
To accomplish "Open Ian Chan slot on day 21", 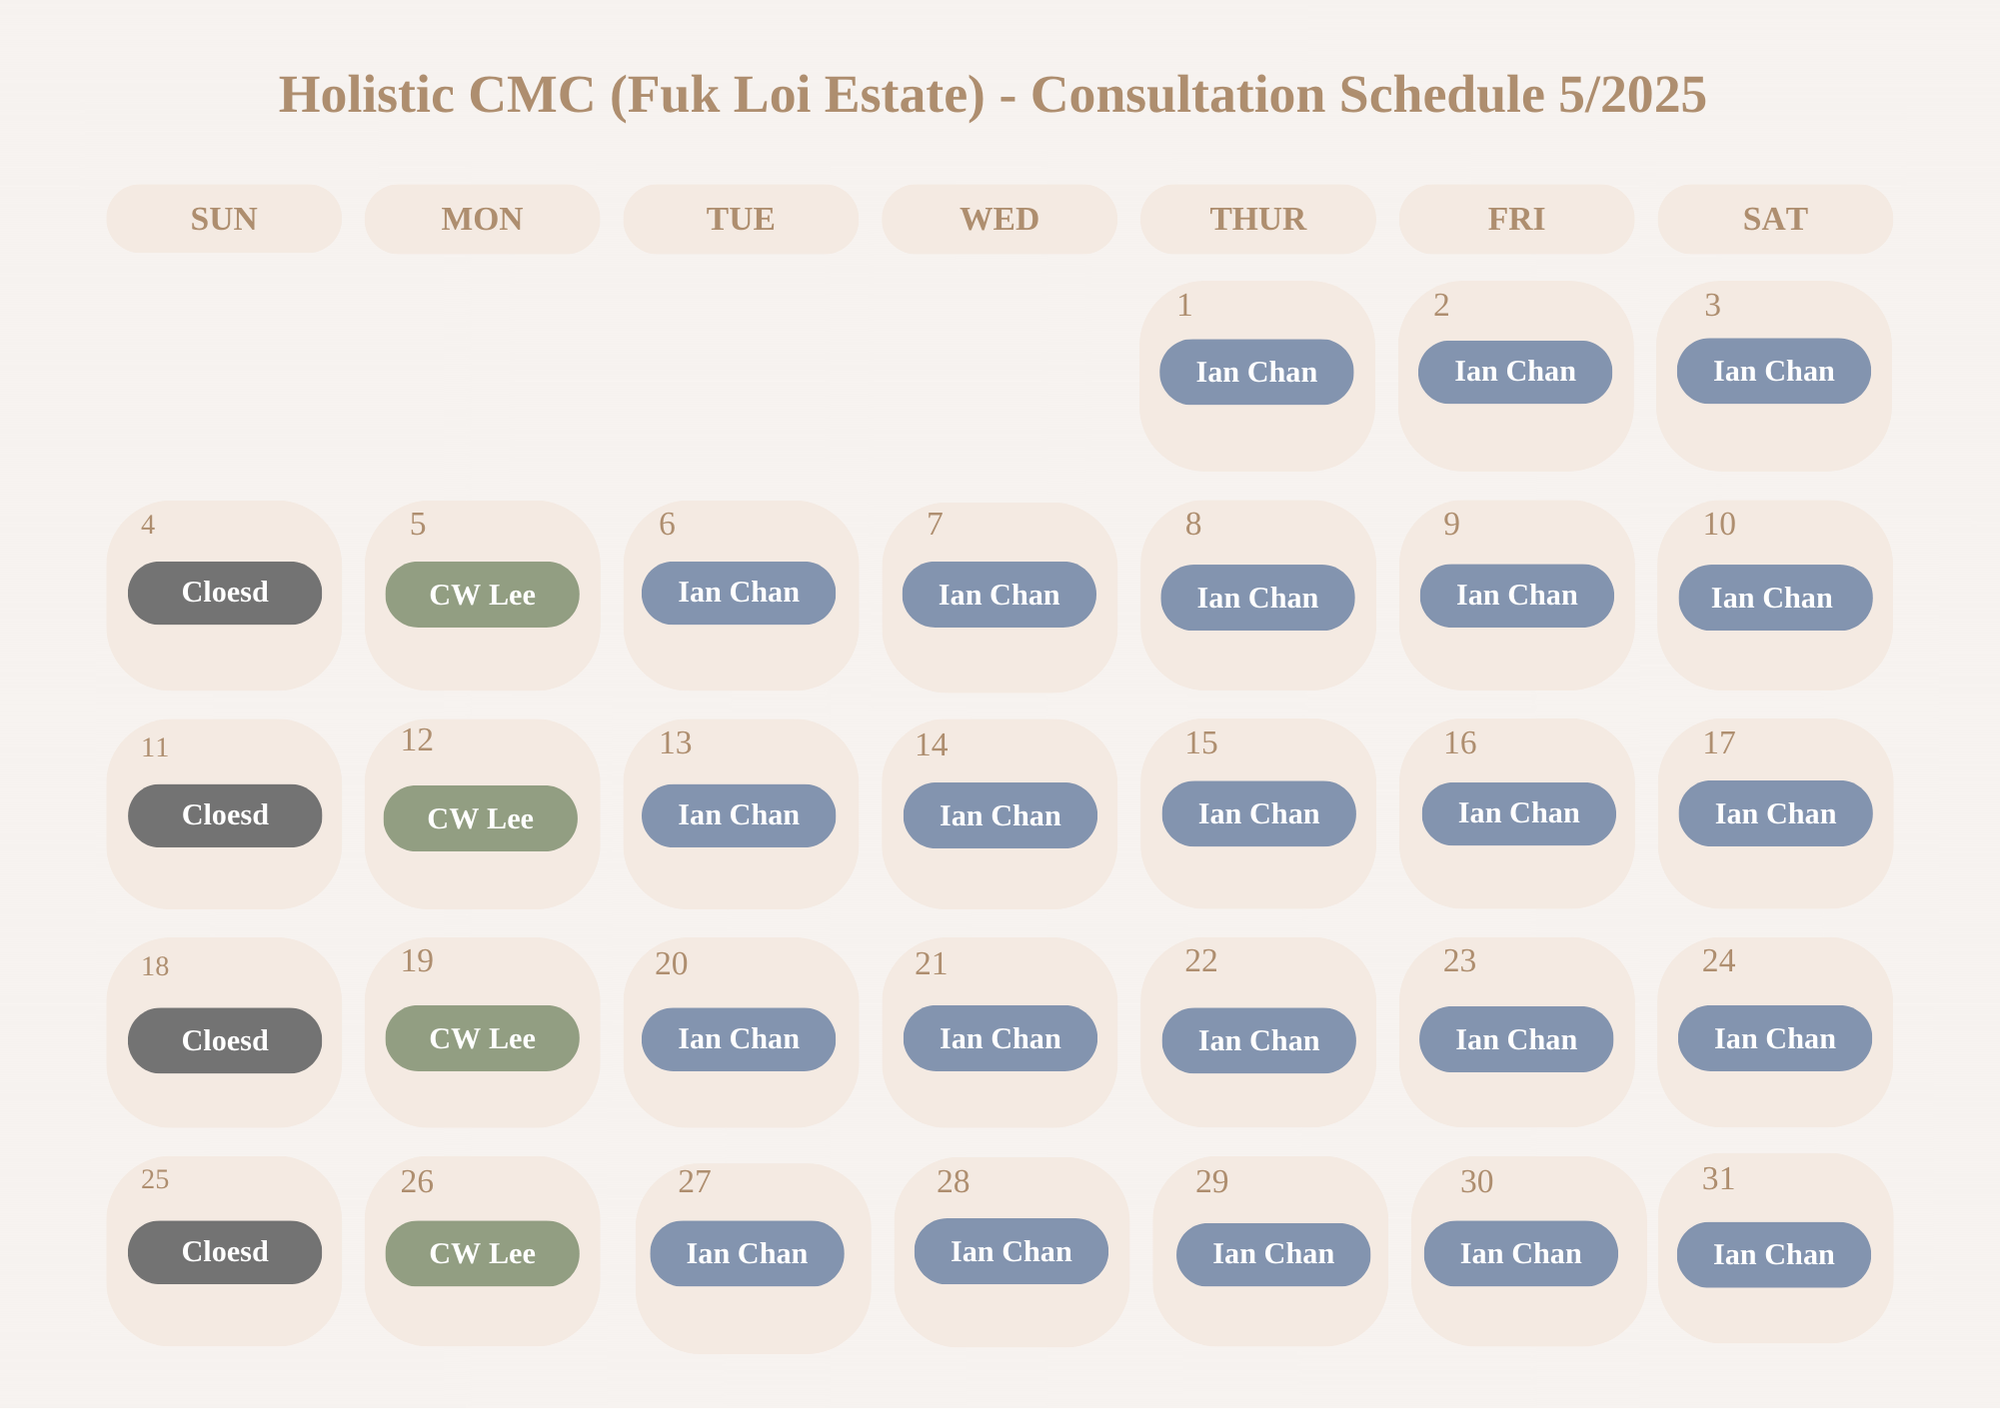I will pyautogui.click(x=1000, y=1039).
